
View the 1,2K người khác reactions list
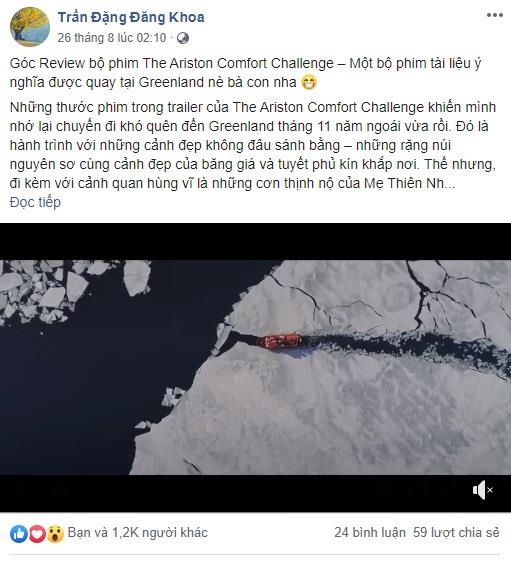pyautogui.click(x=138, y=533)
